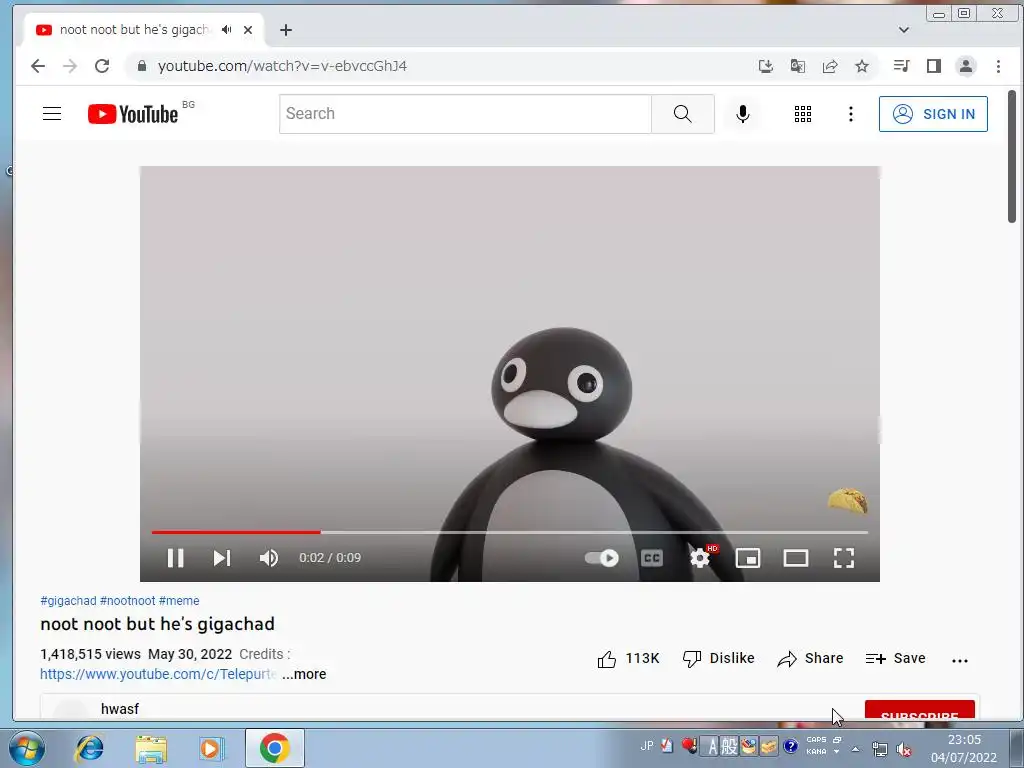Save video to a playlist
This screenshot has width=1024, height=768.
(895, 658)
